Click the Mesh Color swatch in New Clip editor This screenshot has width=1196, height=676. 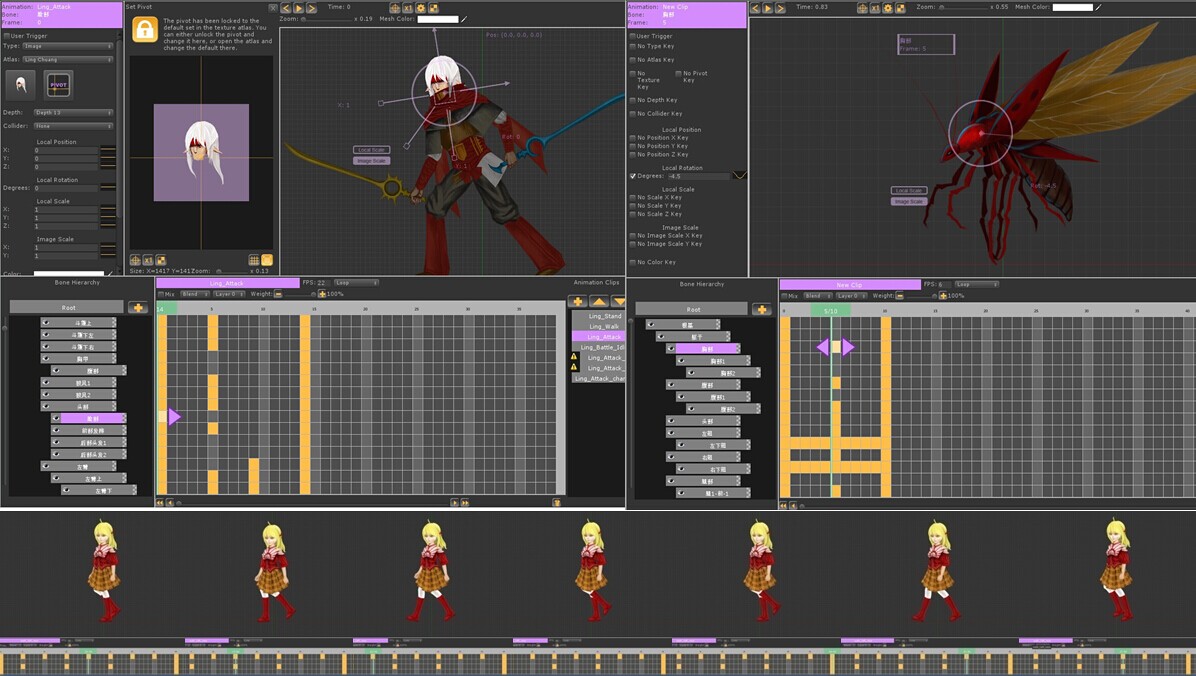point(1072,8)
